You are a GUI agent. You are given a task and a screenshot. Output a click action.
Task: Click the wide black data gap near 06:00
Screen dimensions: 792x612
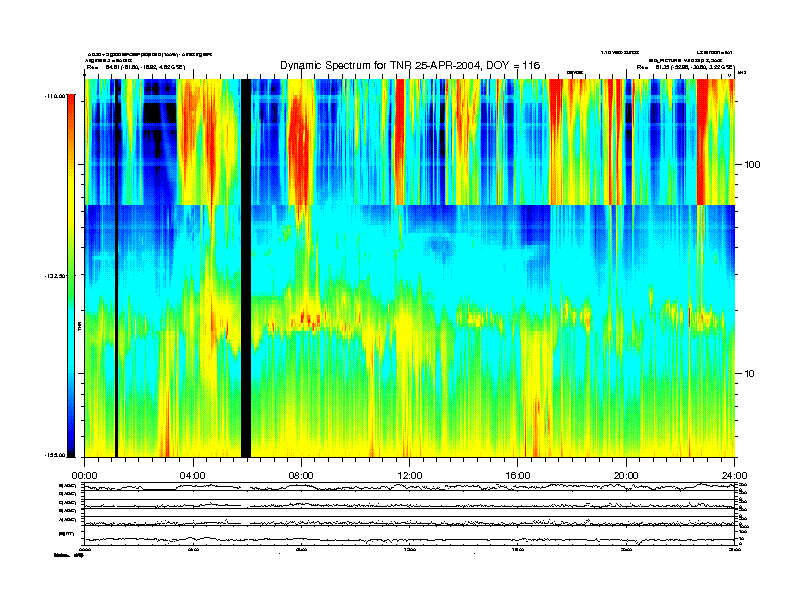[246, 268]
